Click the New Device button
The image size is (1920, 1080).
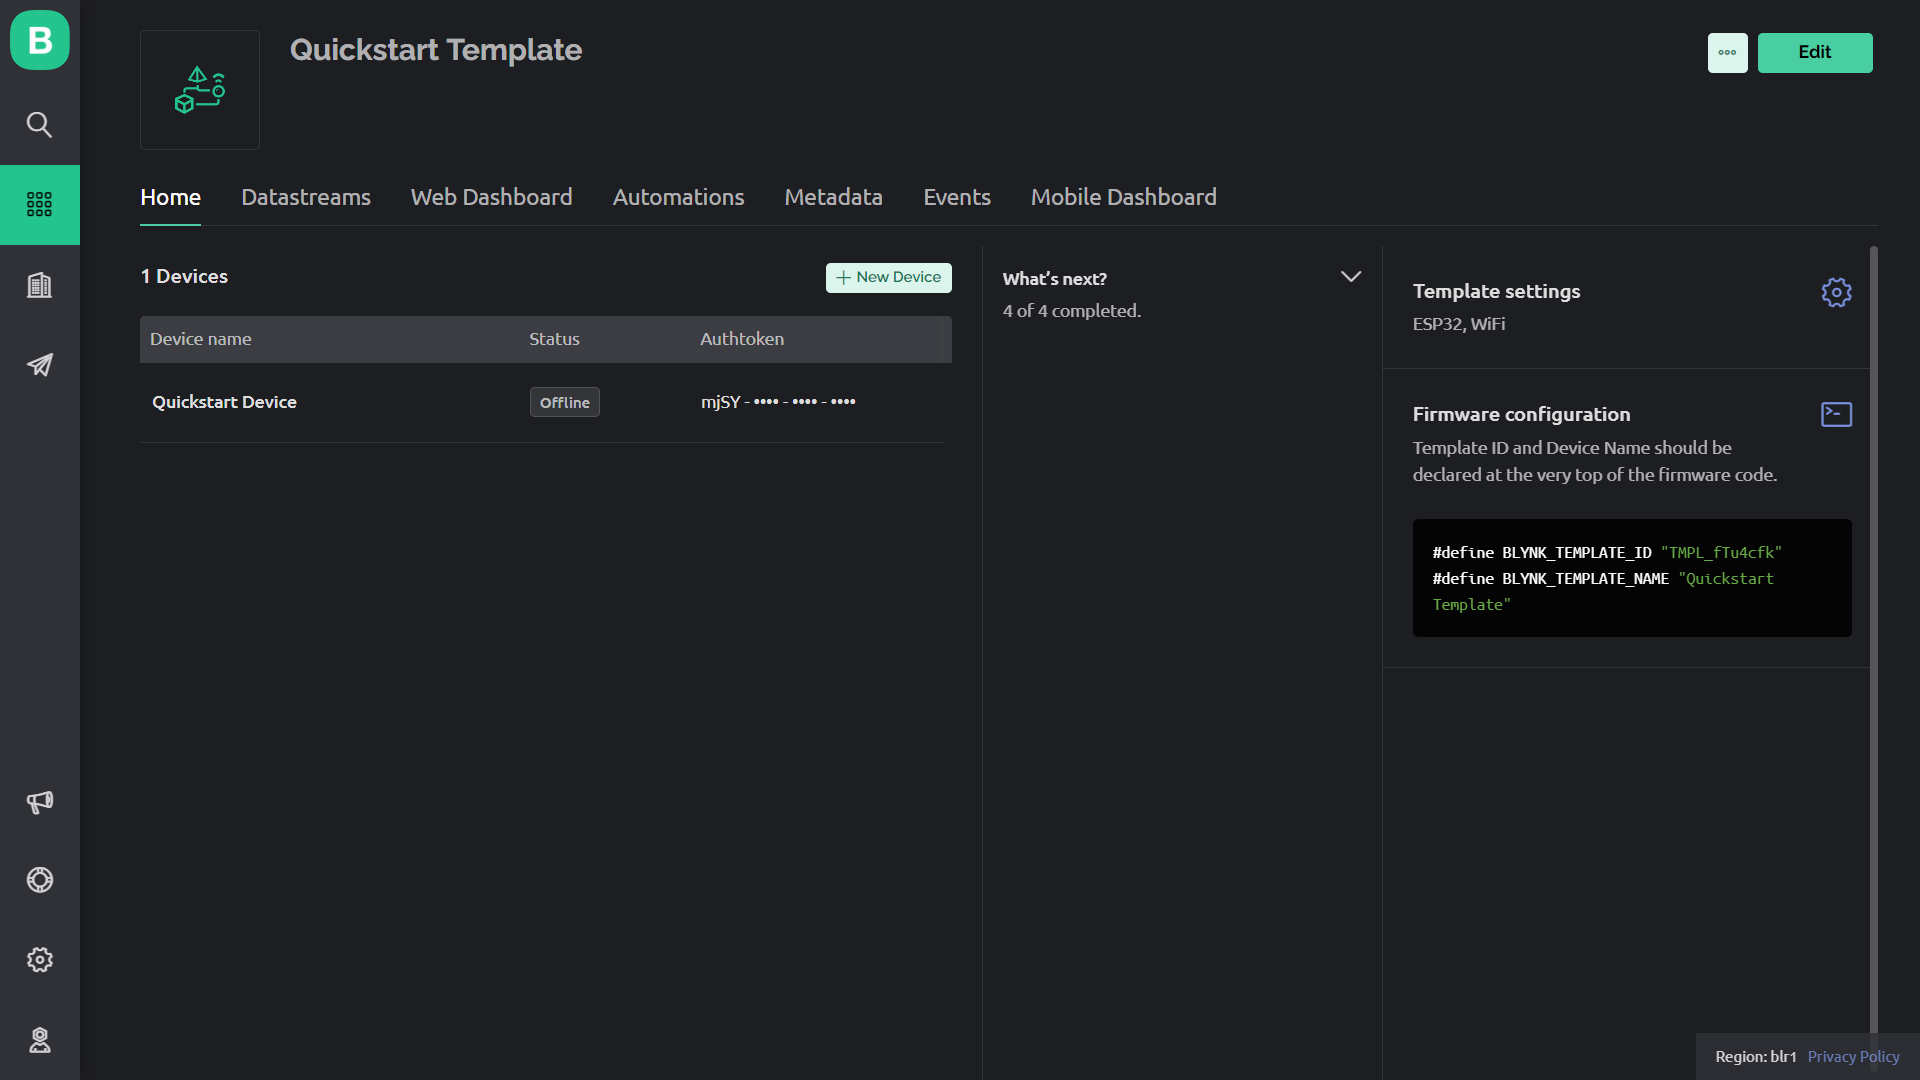tap(888, 277)
